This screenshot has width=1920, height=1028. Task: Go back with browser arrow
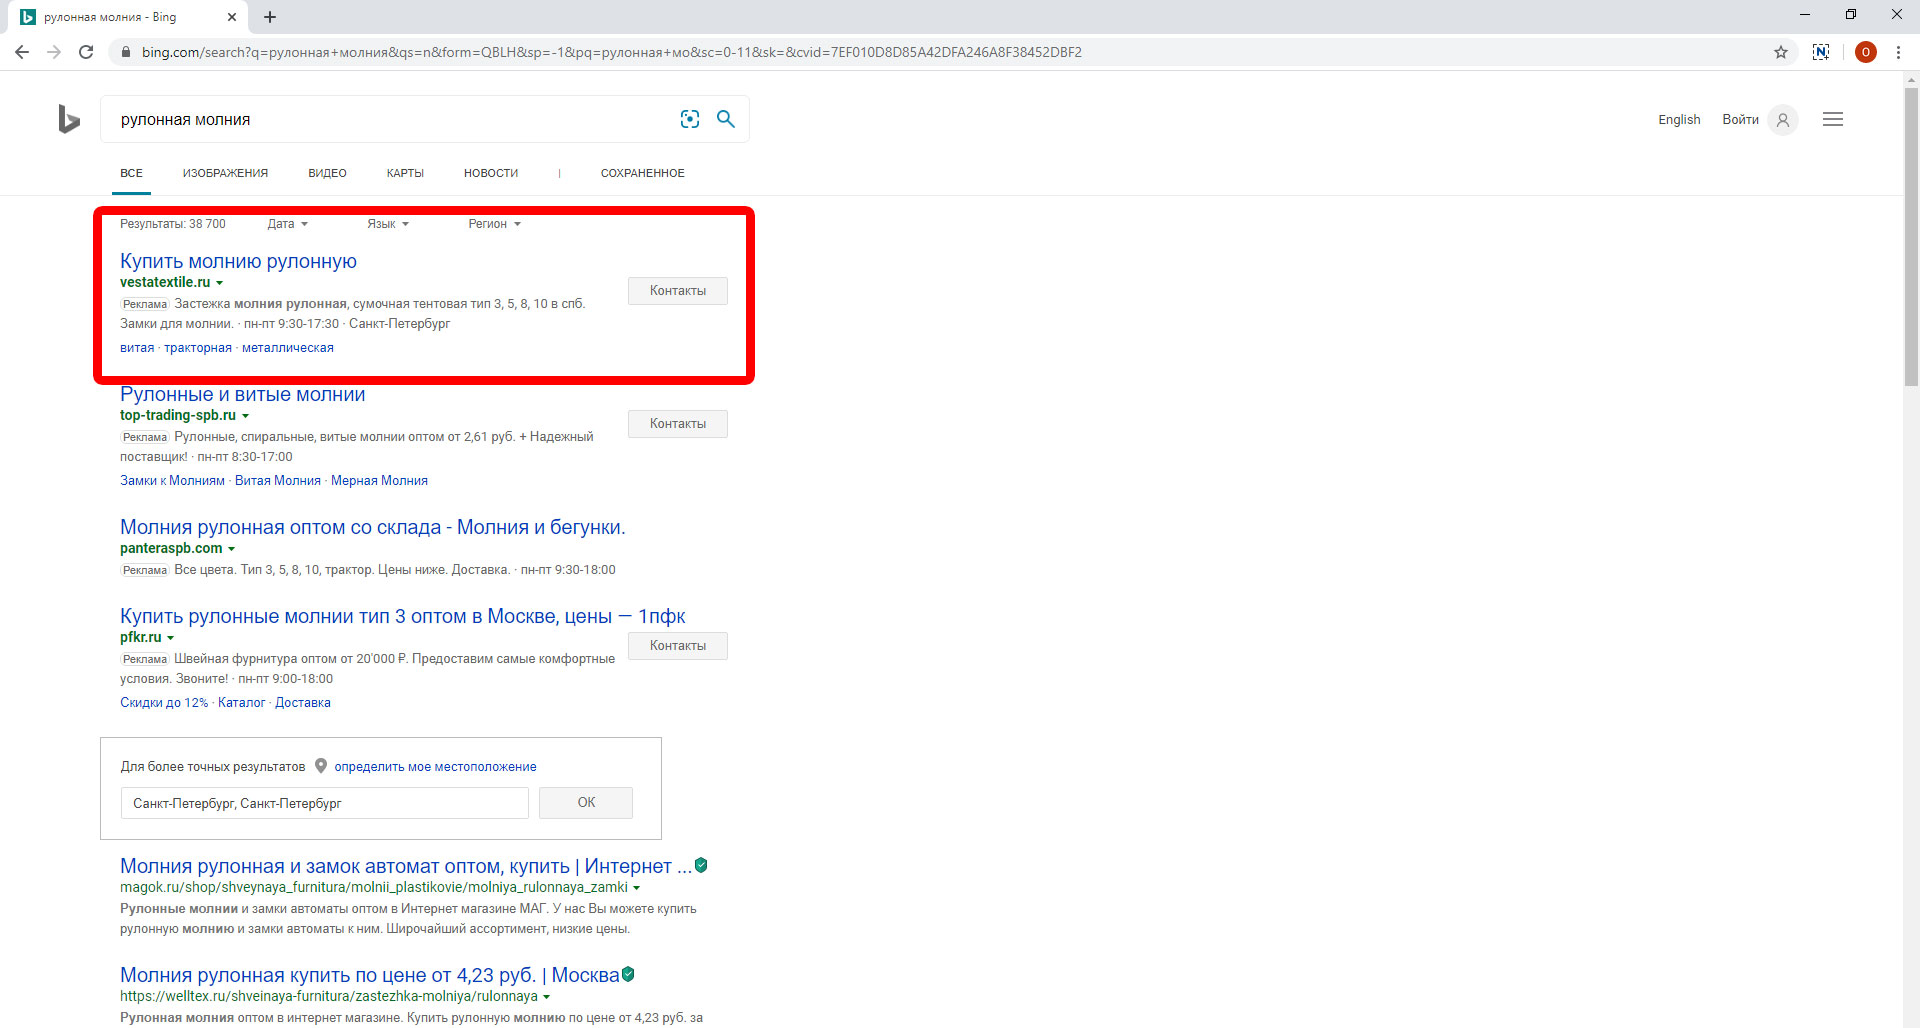coord(22,52)
